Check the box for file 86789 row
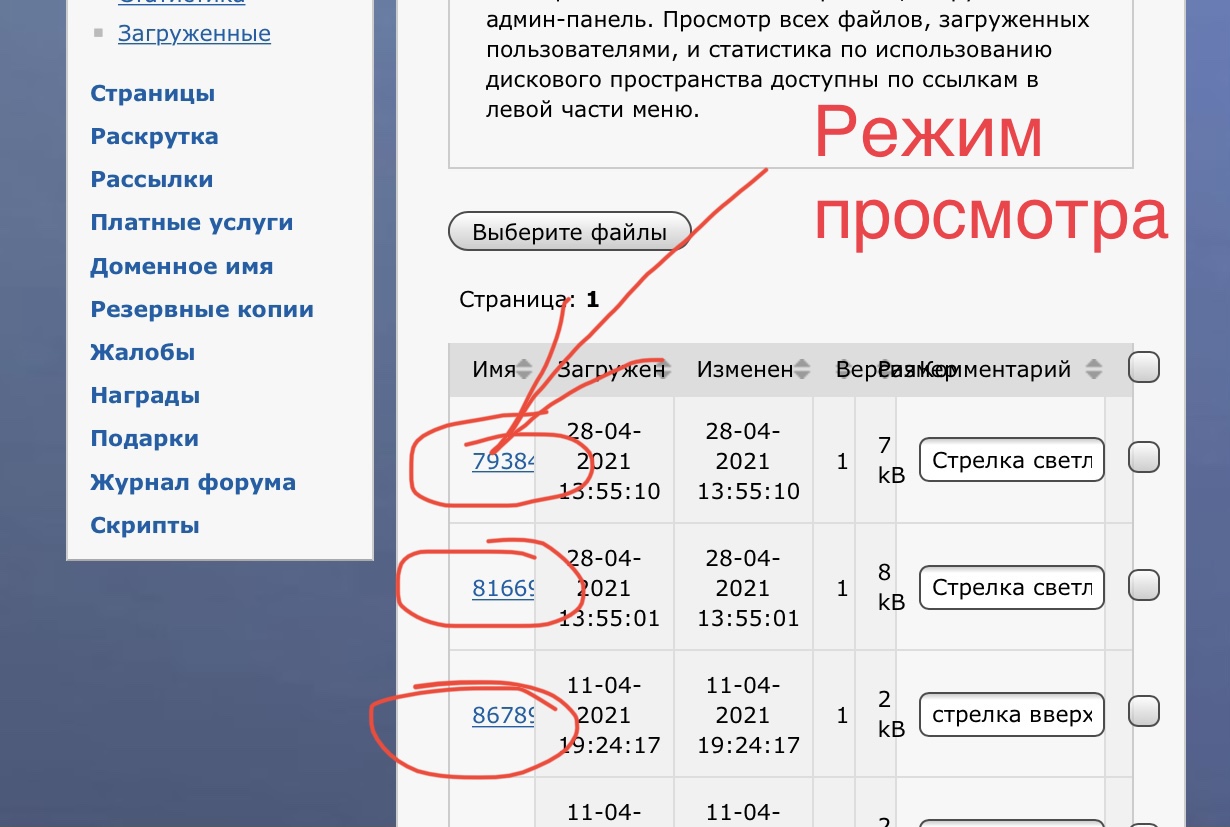Screen dimensions: 1230x827 pos(1144,712)
